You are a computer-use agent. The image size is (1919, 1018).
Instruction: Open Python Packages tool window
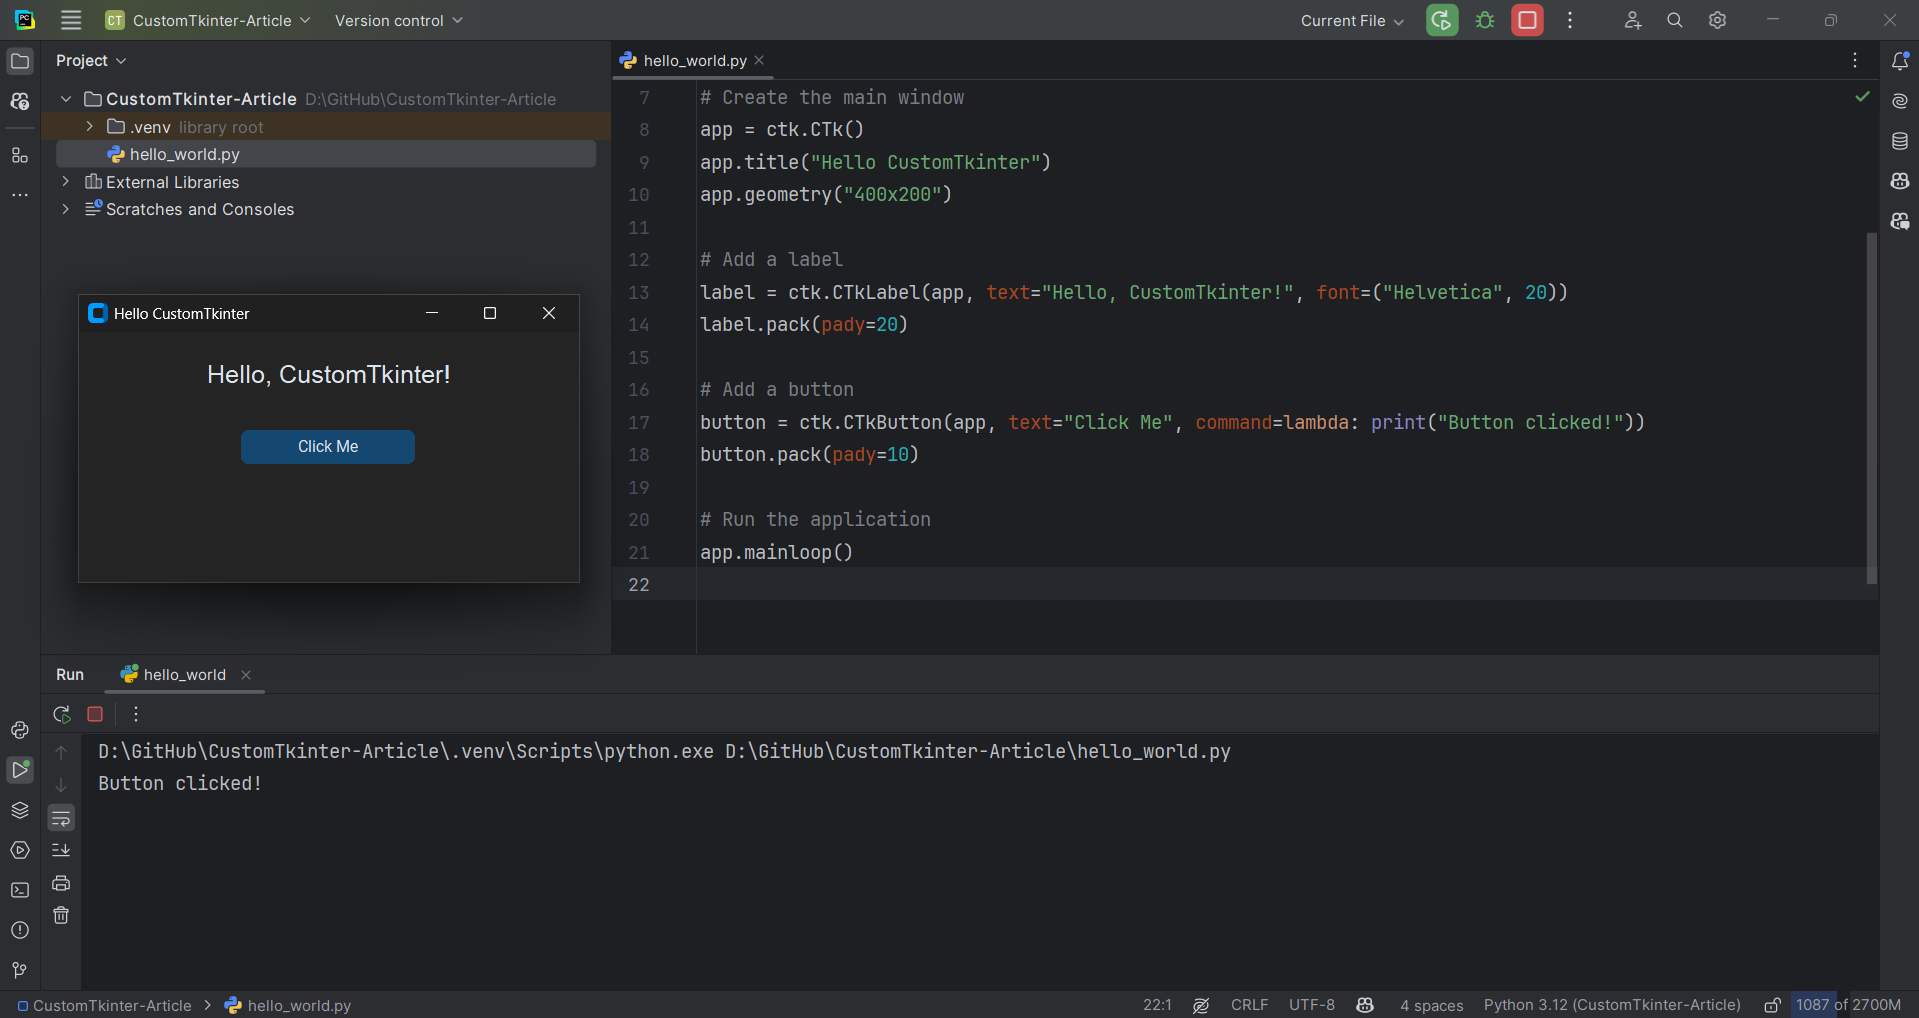(20, 810)
